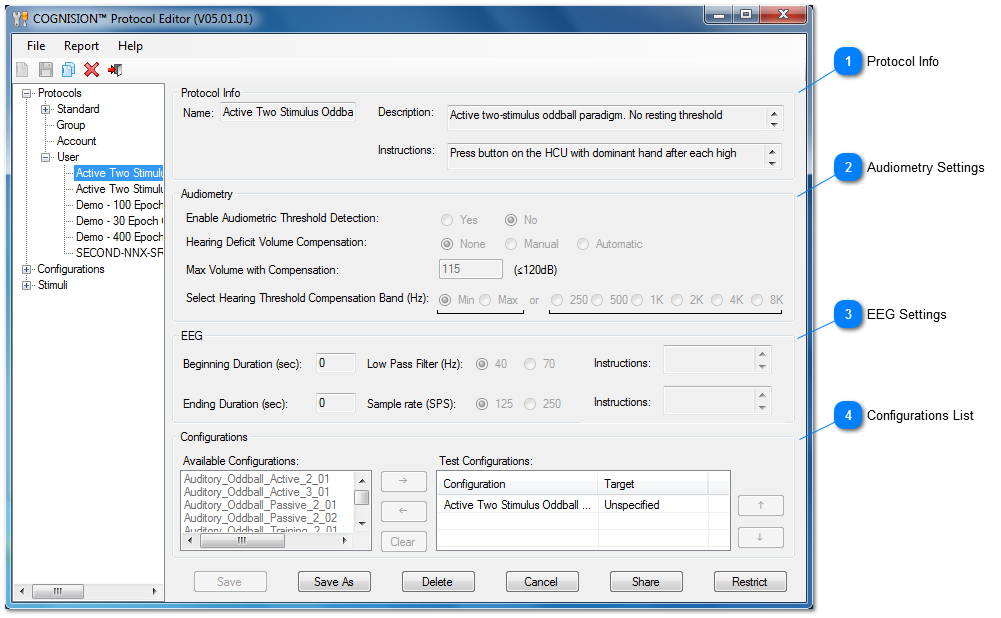Move test configuration up with arrow button
This screenshot has height=618, width=1001.
point(760,506)
